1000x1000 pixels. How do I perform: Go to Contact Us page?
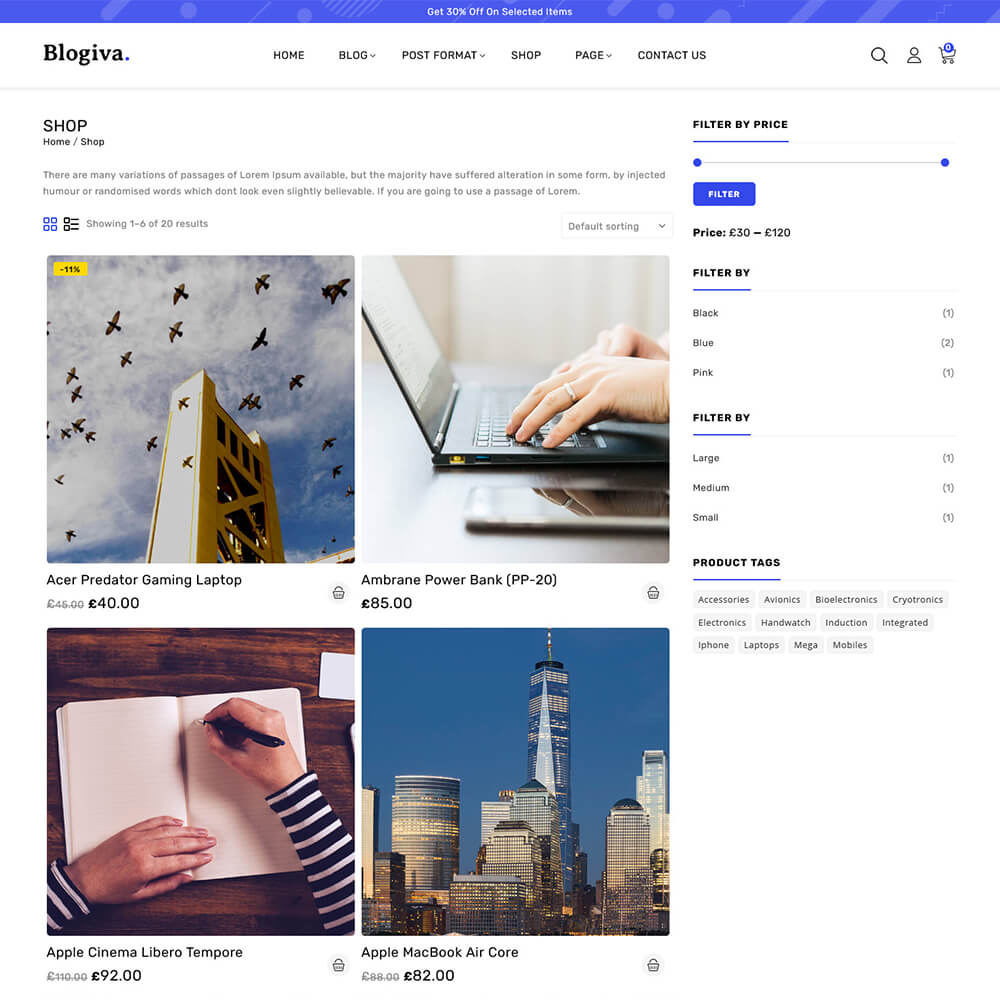pyautogui.click(x=671, y=56)
